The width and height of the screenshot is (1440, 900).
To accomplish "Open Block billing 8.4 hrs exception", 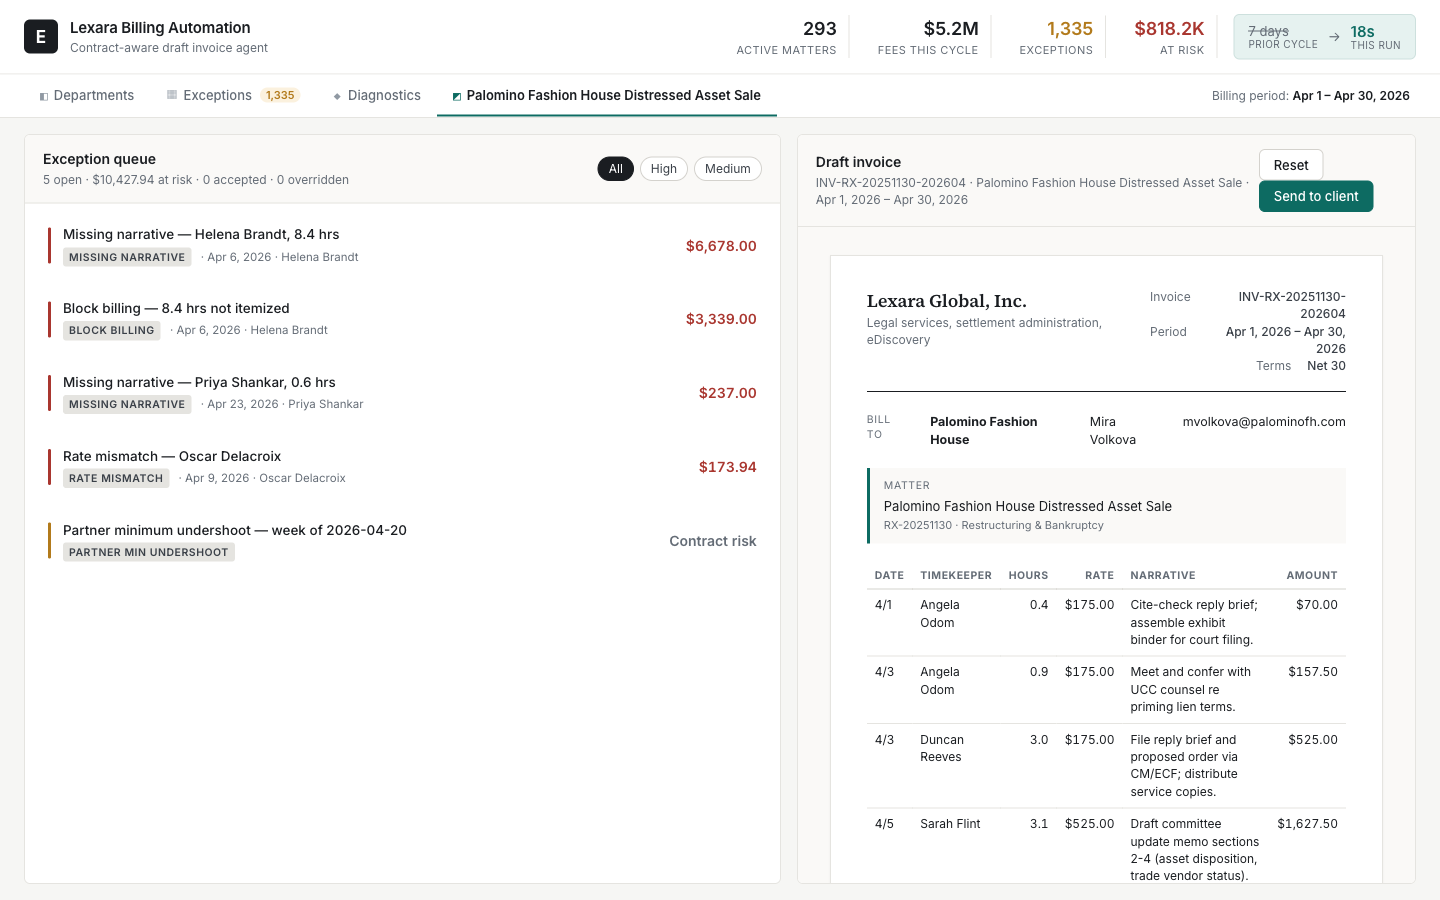I will 402,319.
